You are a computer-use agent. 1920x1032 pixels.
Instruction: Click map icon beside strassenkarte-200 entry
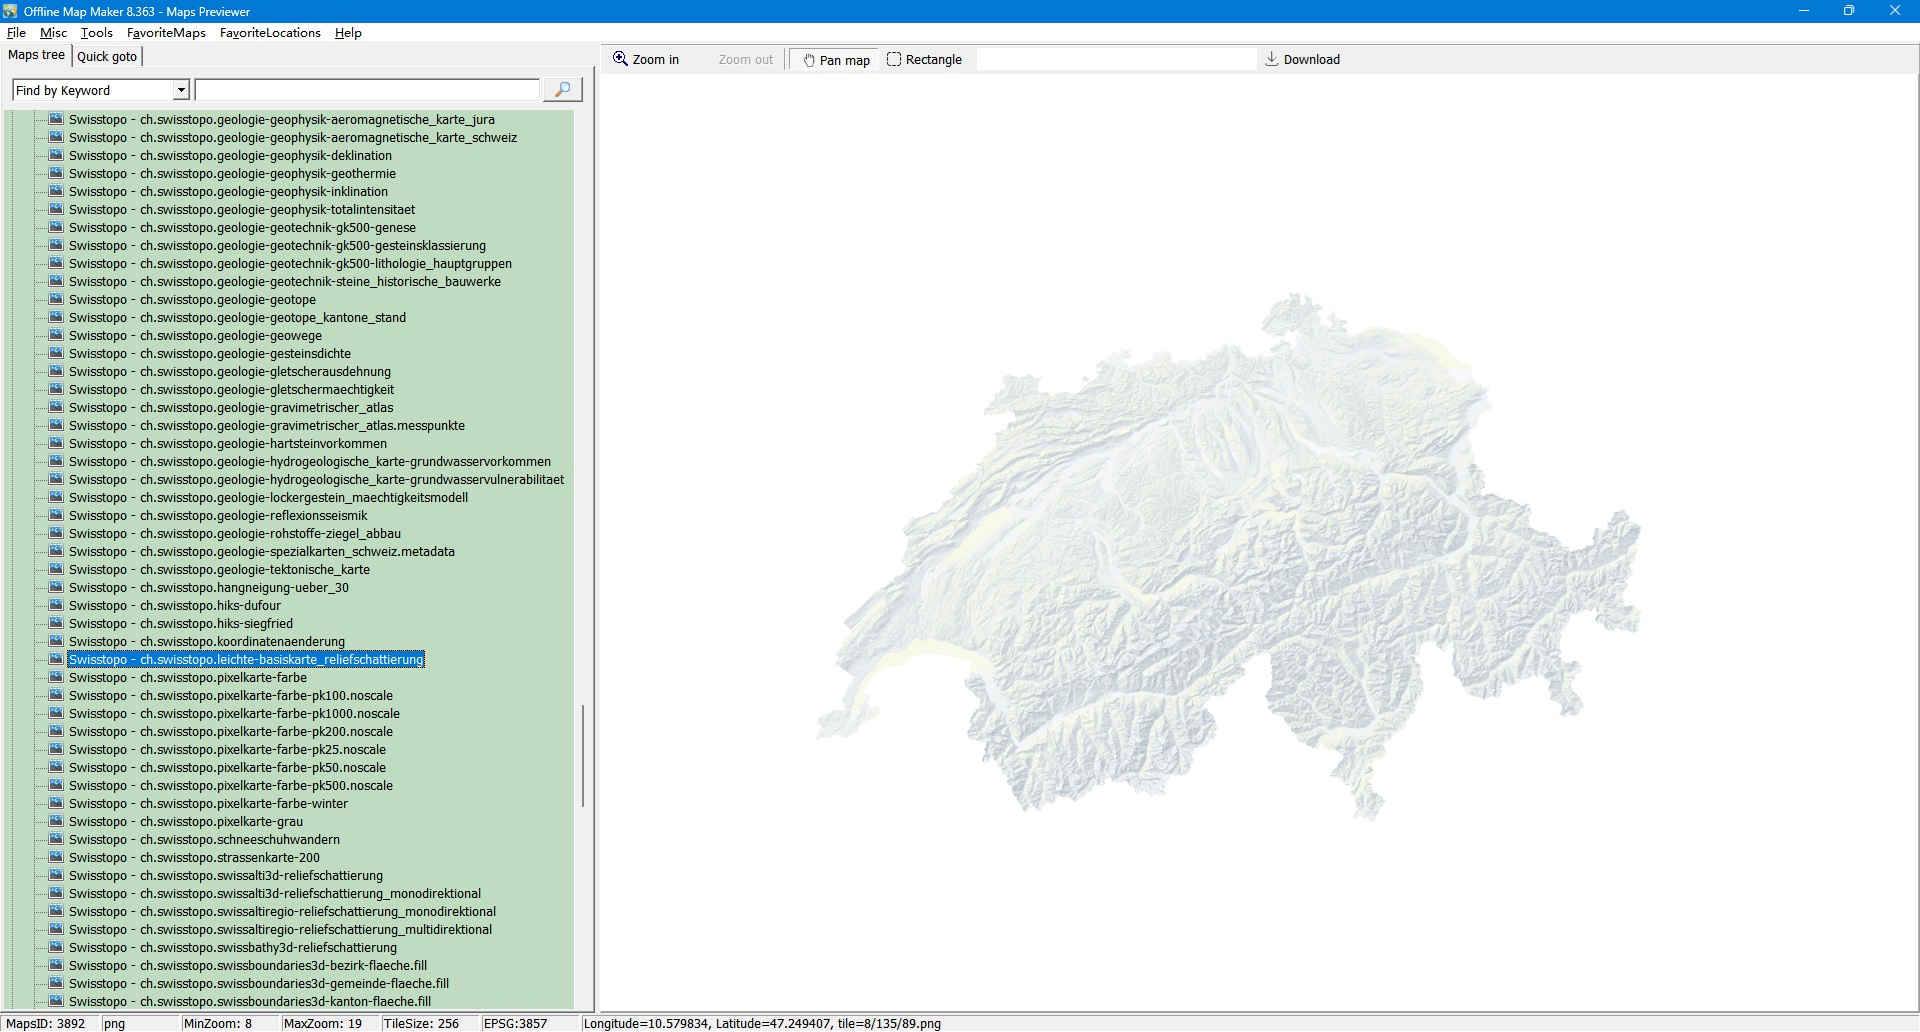pyautogui.click(x=57, y=858)
